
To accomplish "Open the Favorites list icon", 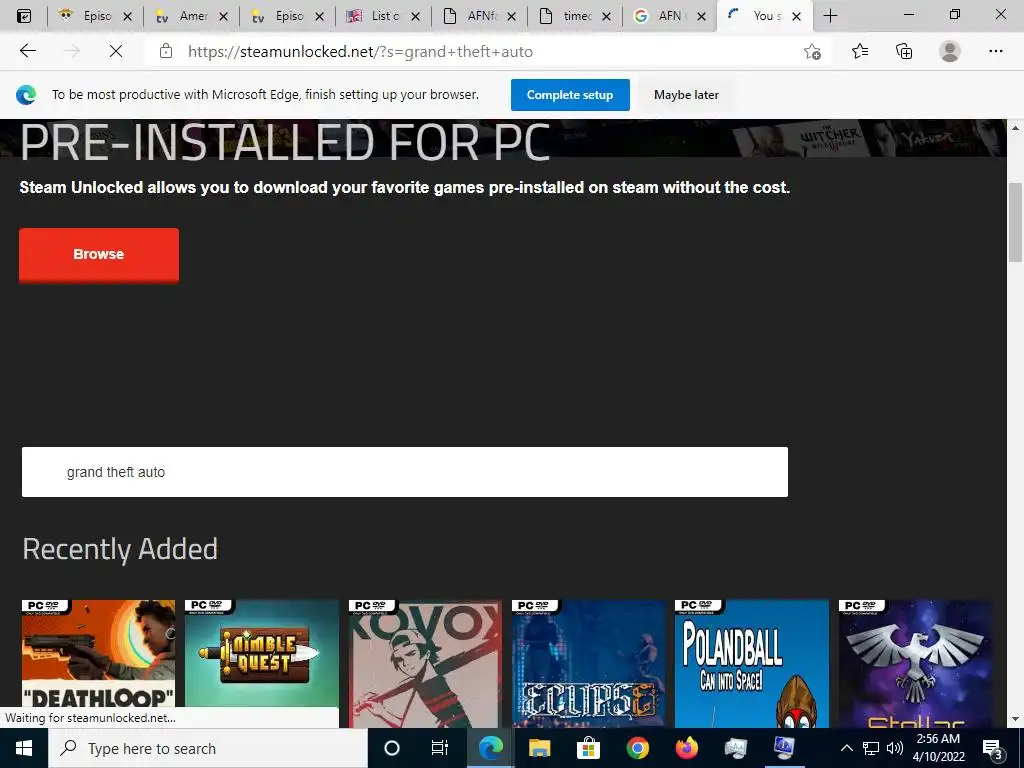I will [860, 51].
